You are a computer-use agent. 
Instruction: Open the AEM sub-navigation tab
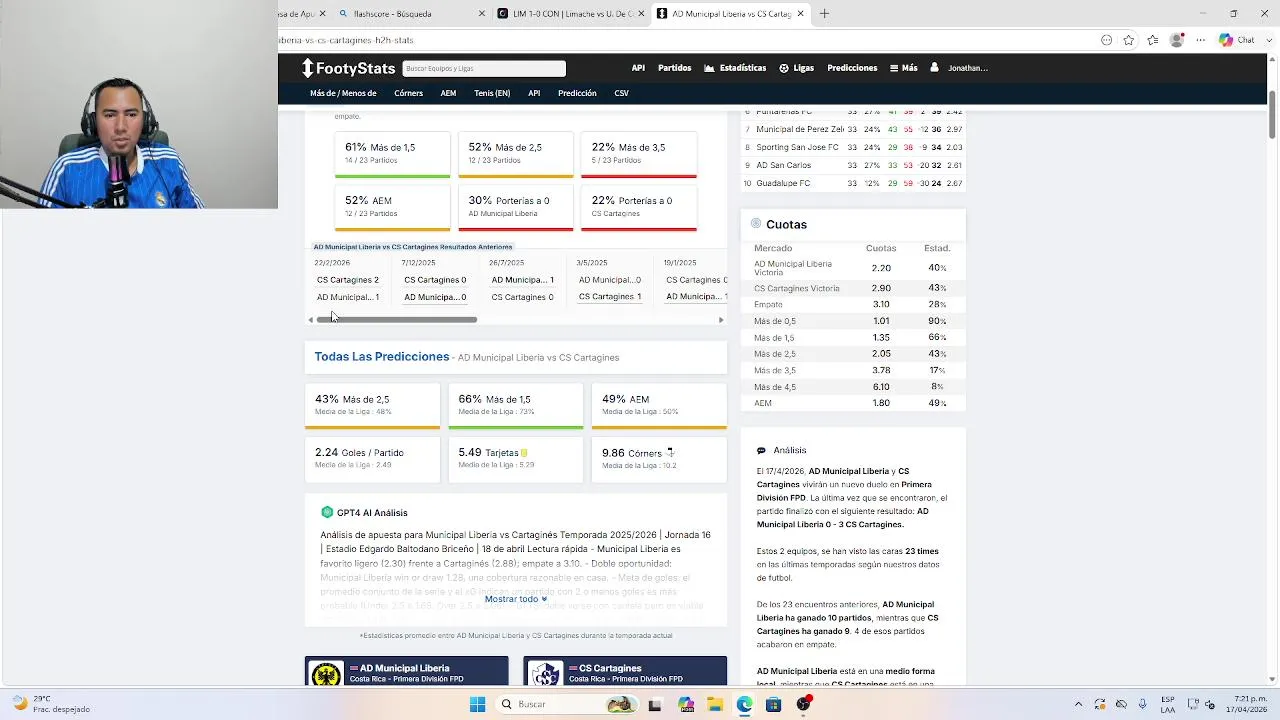pos(448,93)
